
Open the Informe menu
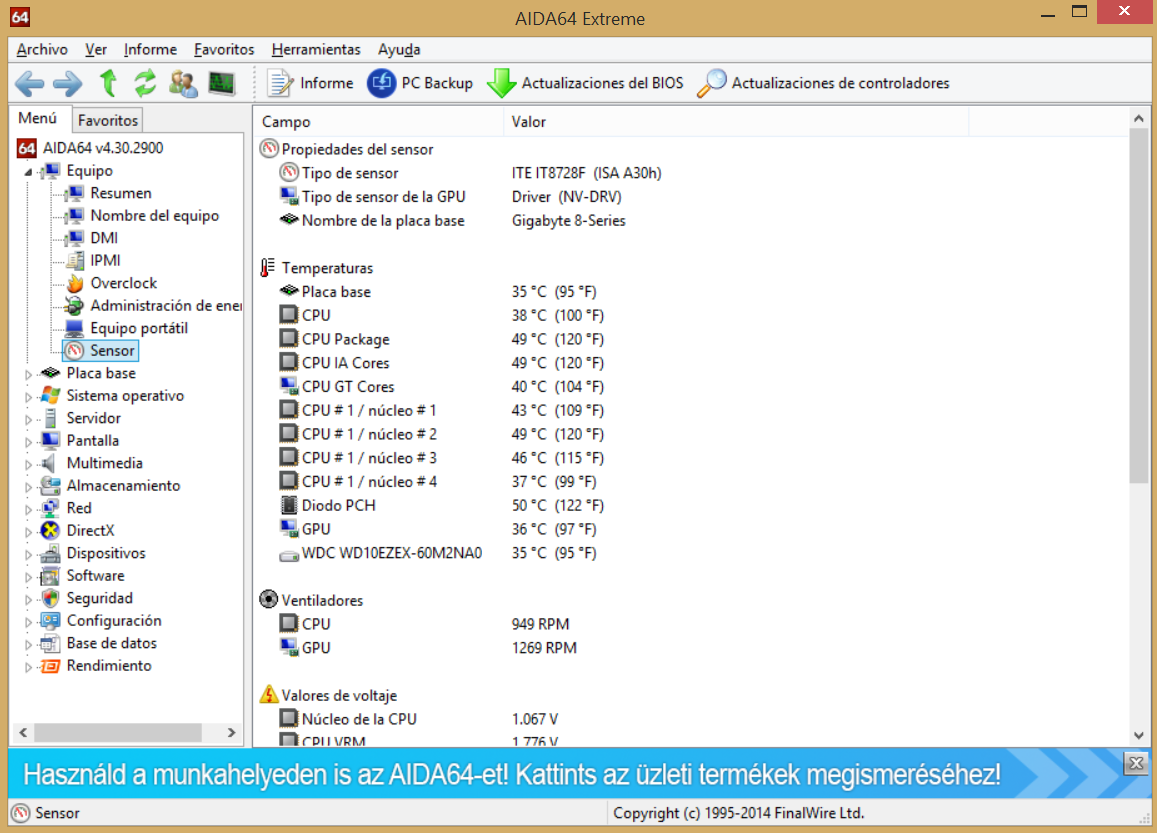[151, 49]
